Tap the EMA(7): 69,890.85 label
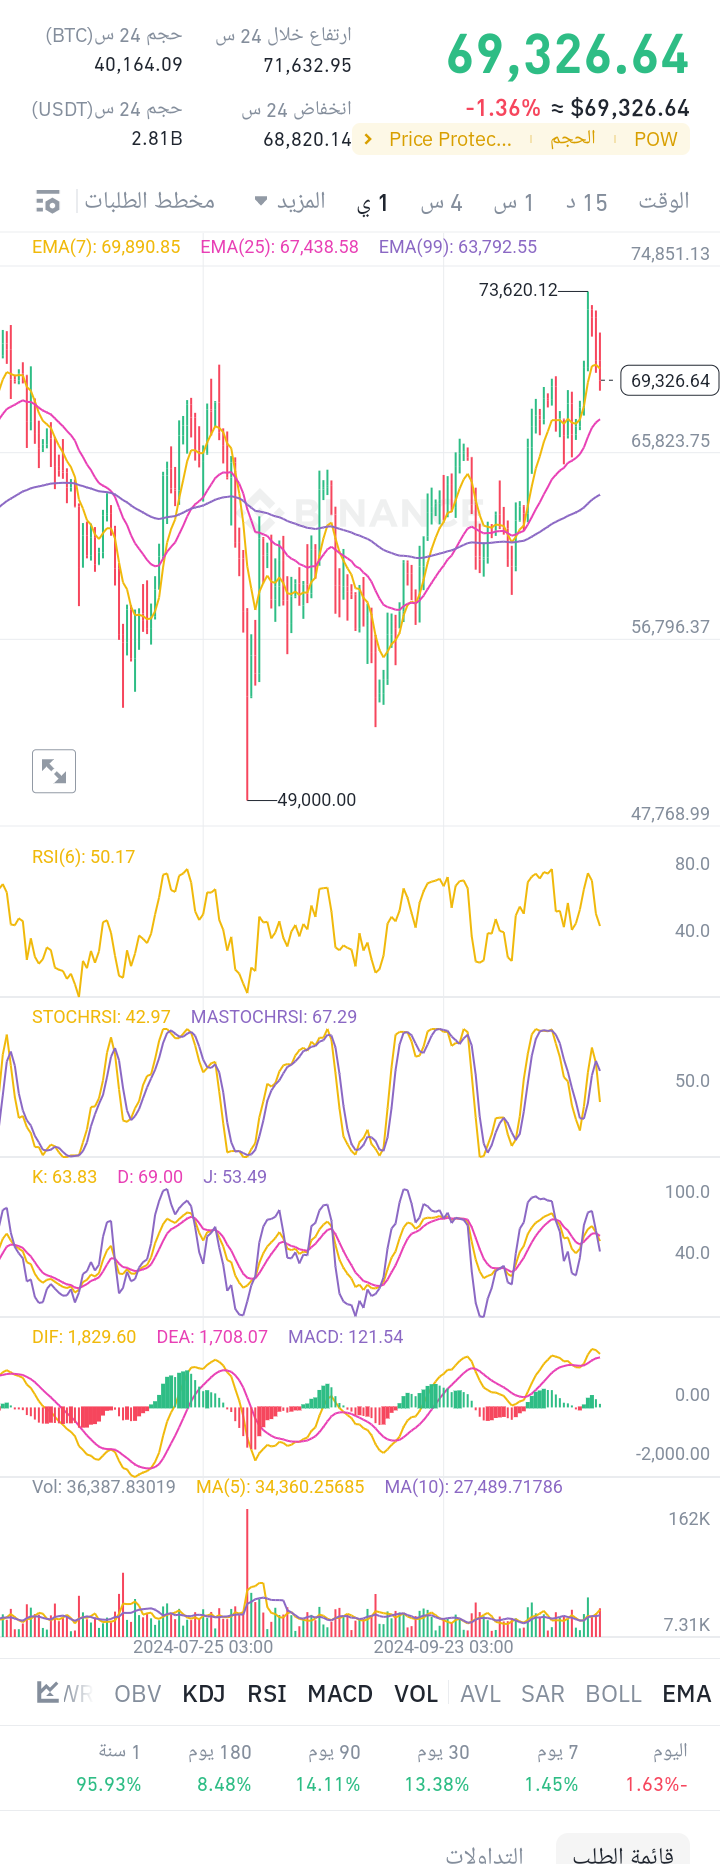This screenshot has height=1864, width=720. (106, 246)
